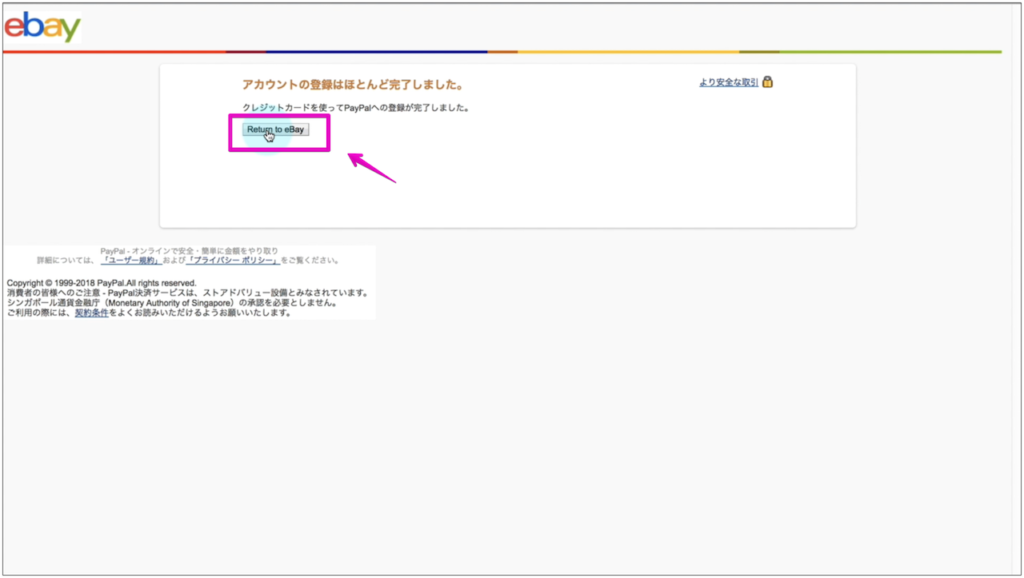Select the PayPal - オンラインで安全 tagline text
Image resolution: width=1024 pixels, height=578 pixels.
pyautogui.click(x=189, y=251)
